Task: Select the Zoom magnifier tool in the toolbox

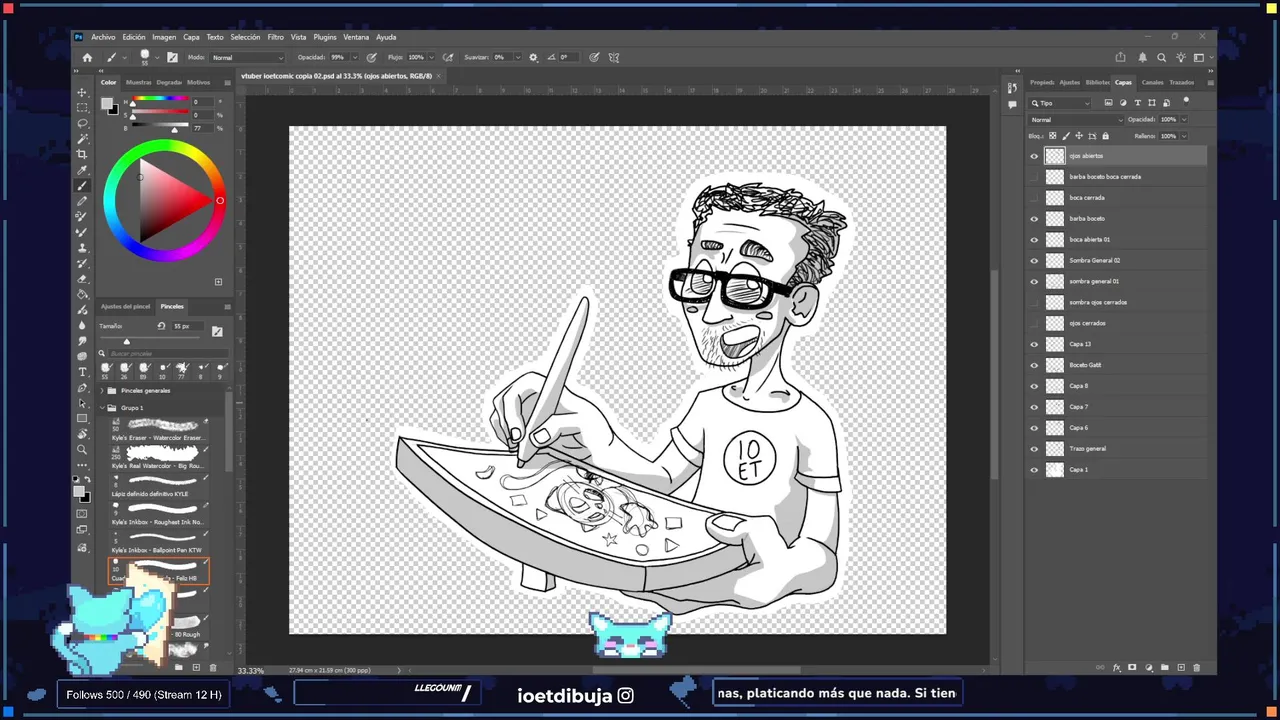Action: coord(82,450)
